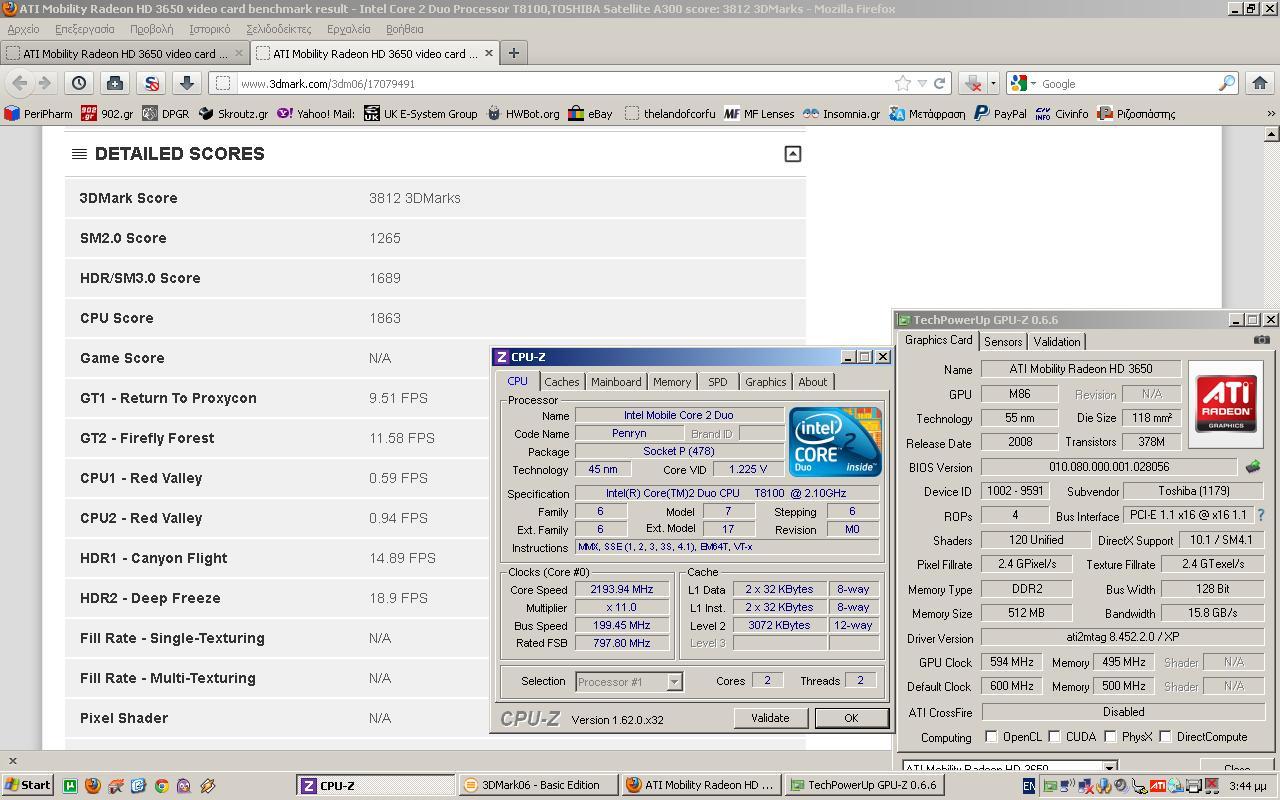The image size is (1280, 800).
Task: Open the eBay bookmark
Action: (590, 114)
